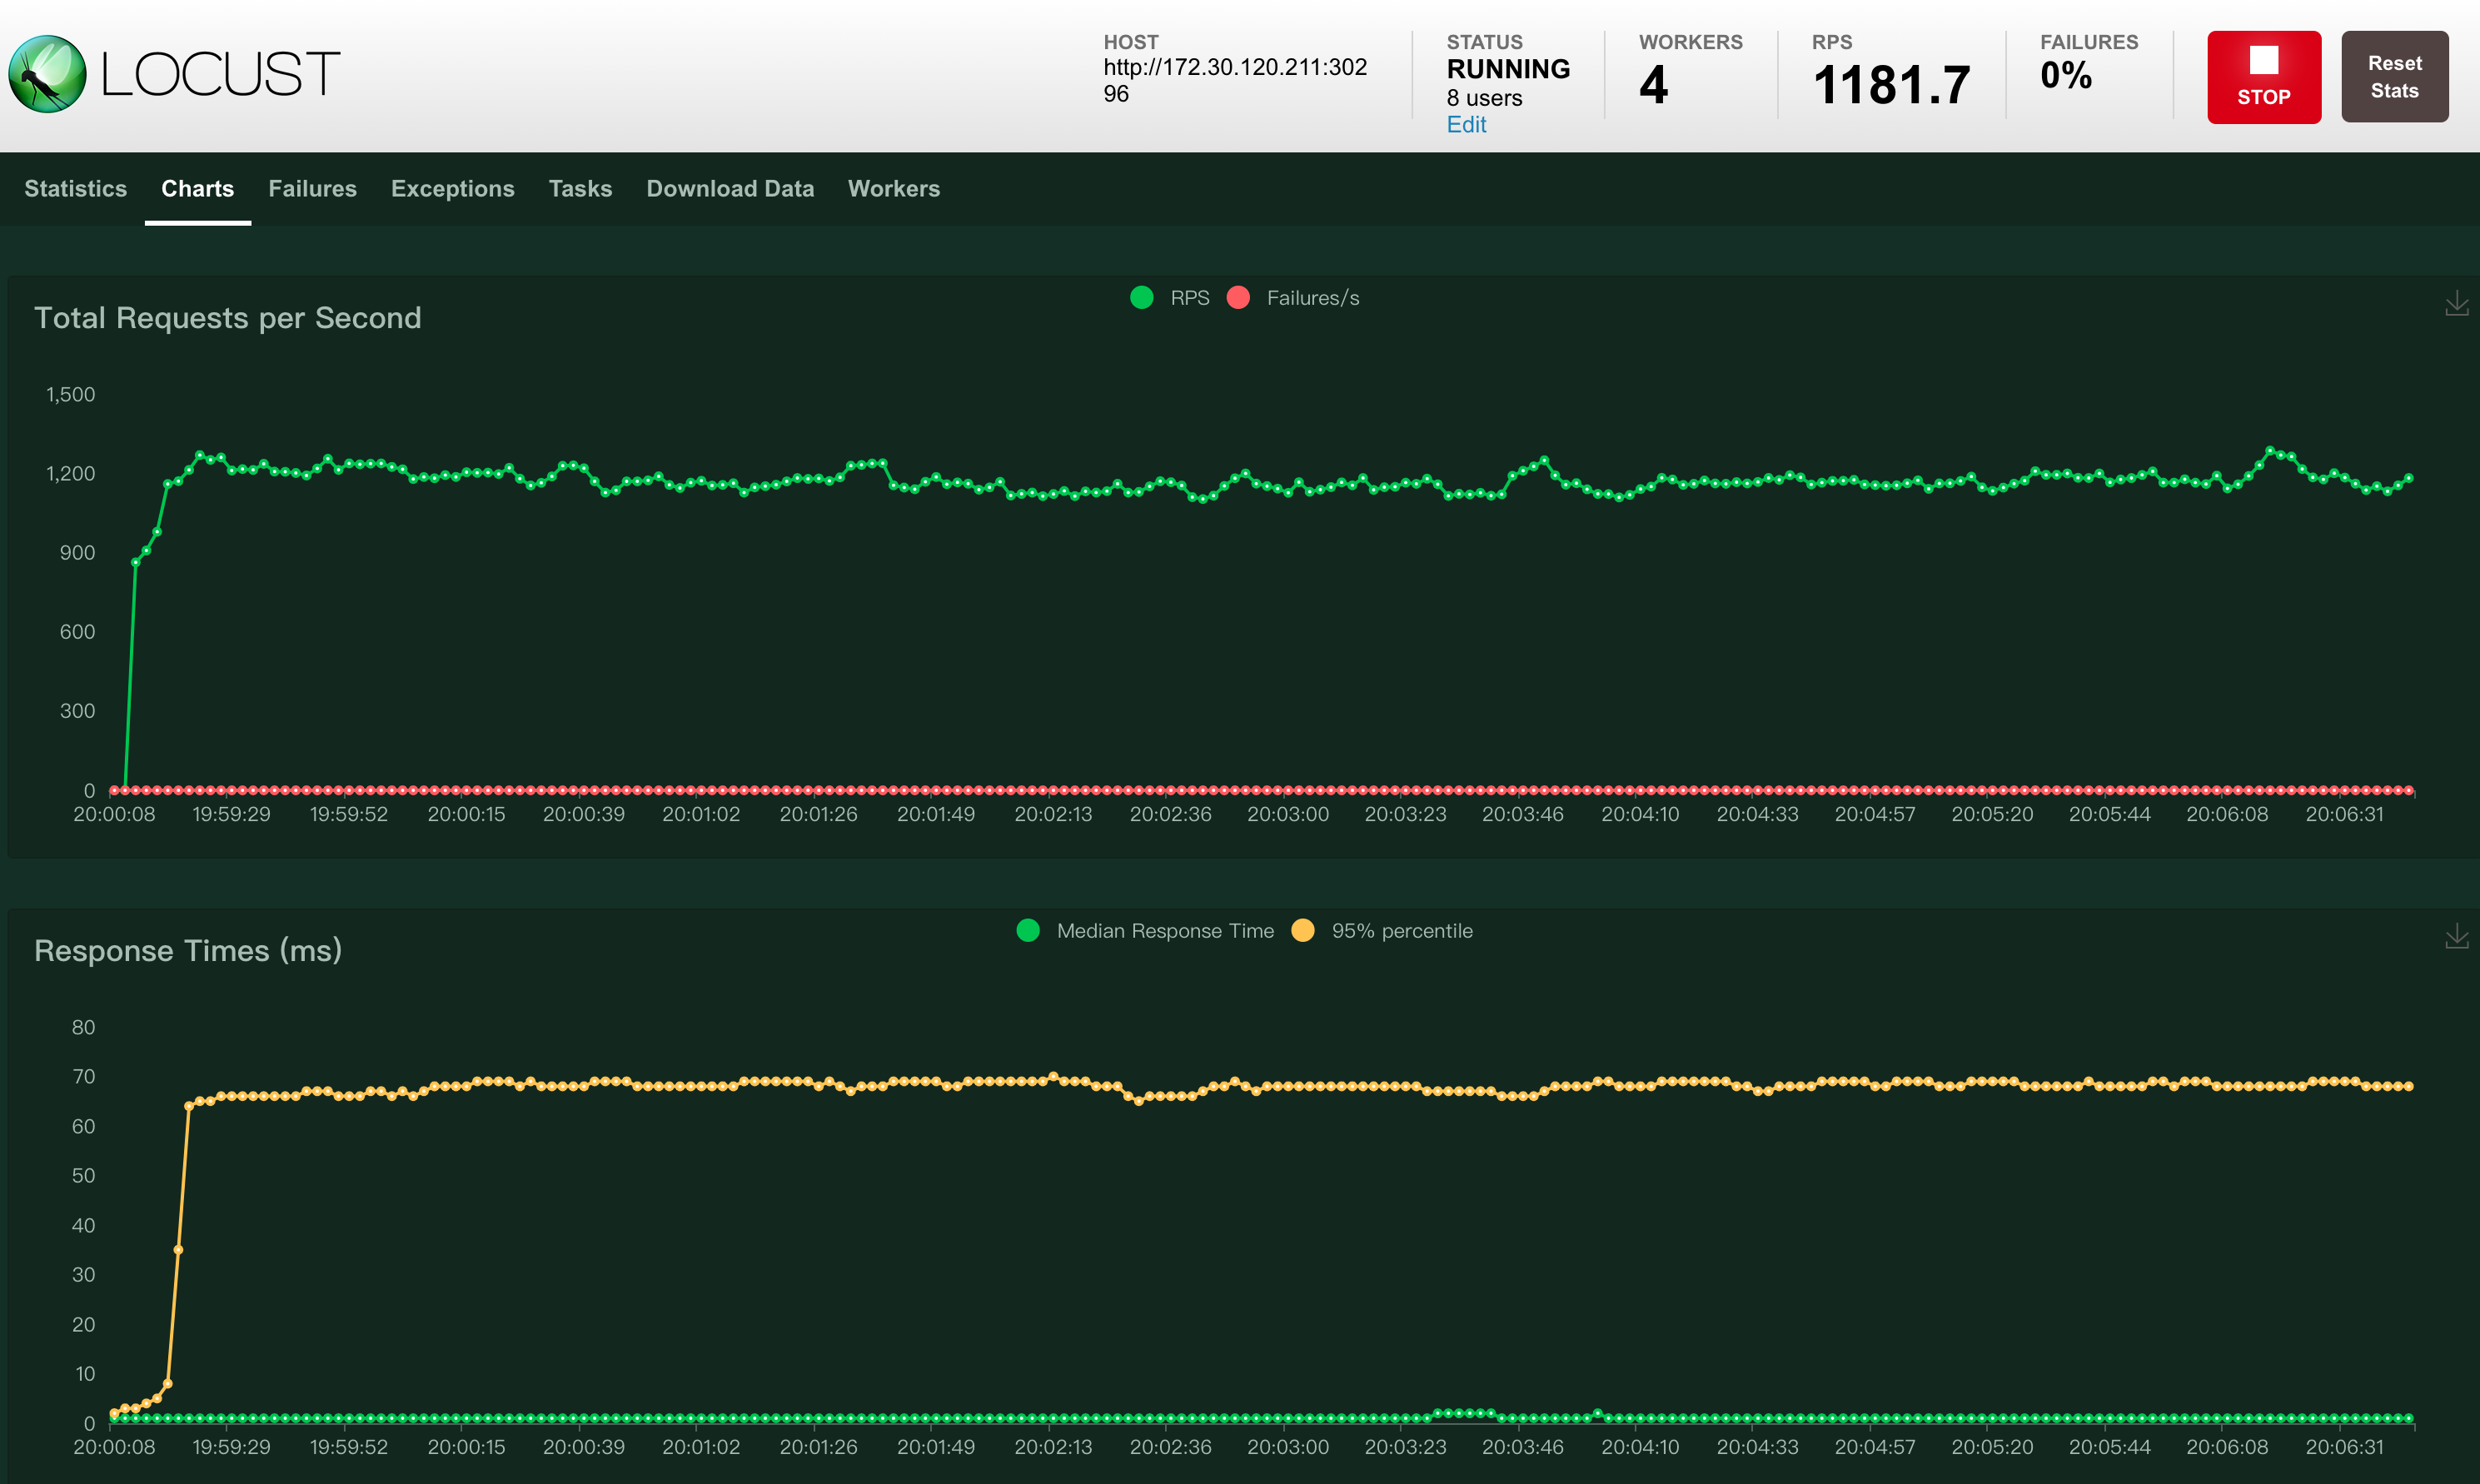Click the Locust logo icon
2480x1484 pixels.
click(47, 74)
